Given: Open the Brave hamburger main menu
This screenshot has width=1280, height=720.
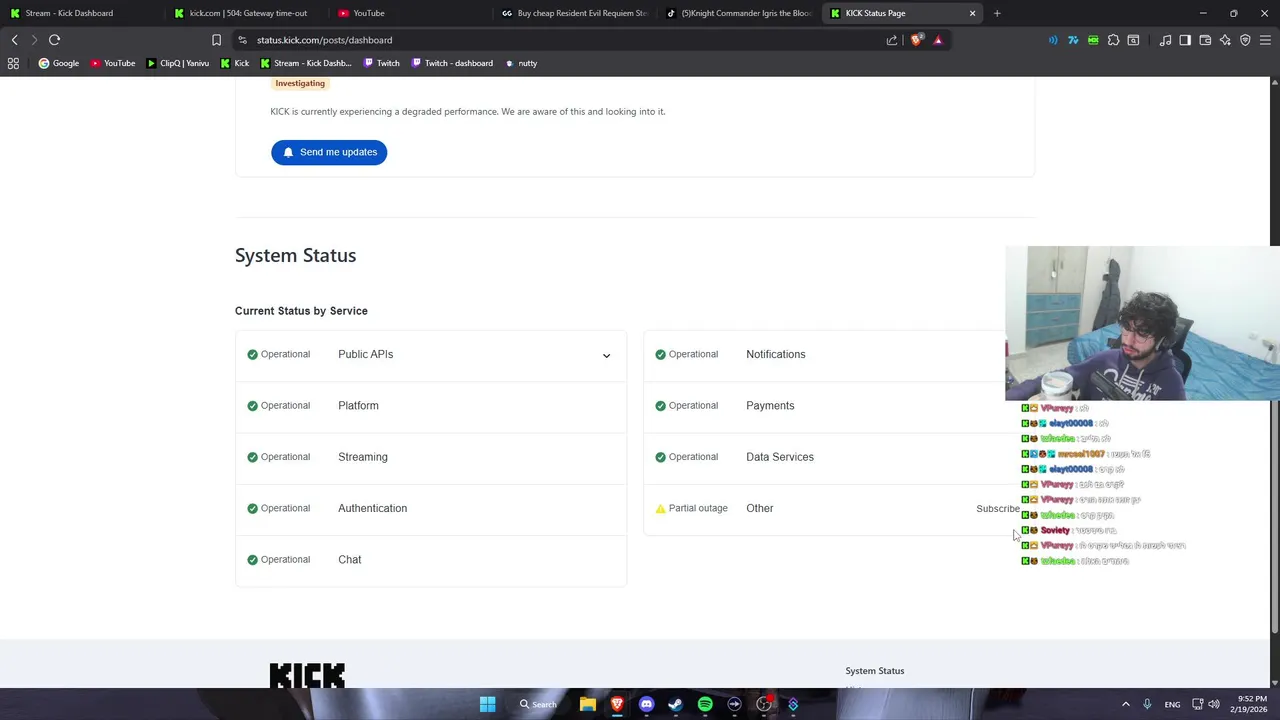Looking at the screenshot, I should pyautogui.click(x=1265, y=40).
